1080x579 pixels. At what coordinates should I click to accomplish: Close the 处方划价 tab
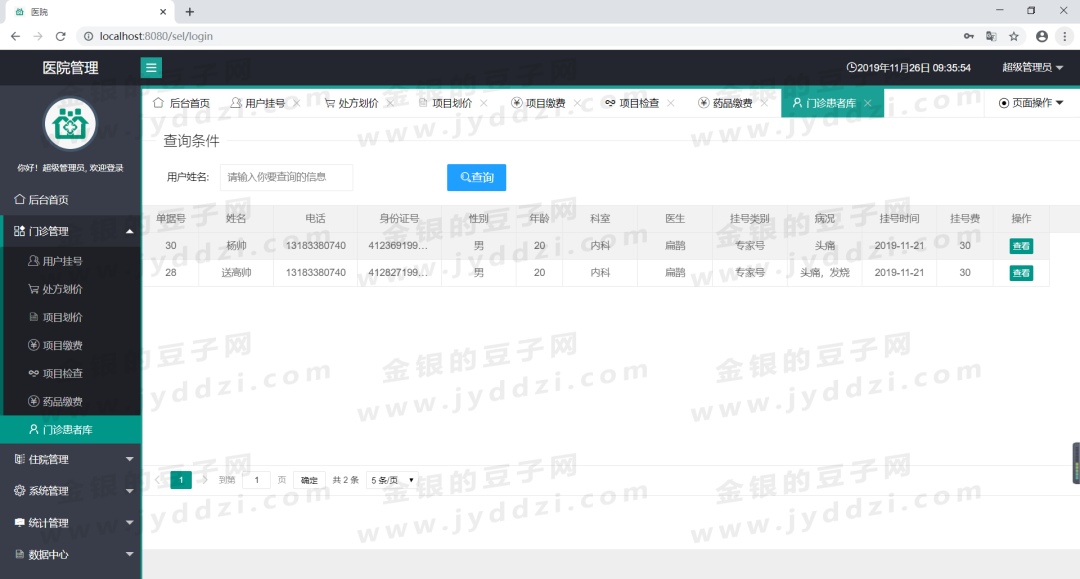390,103
